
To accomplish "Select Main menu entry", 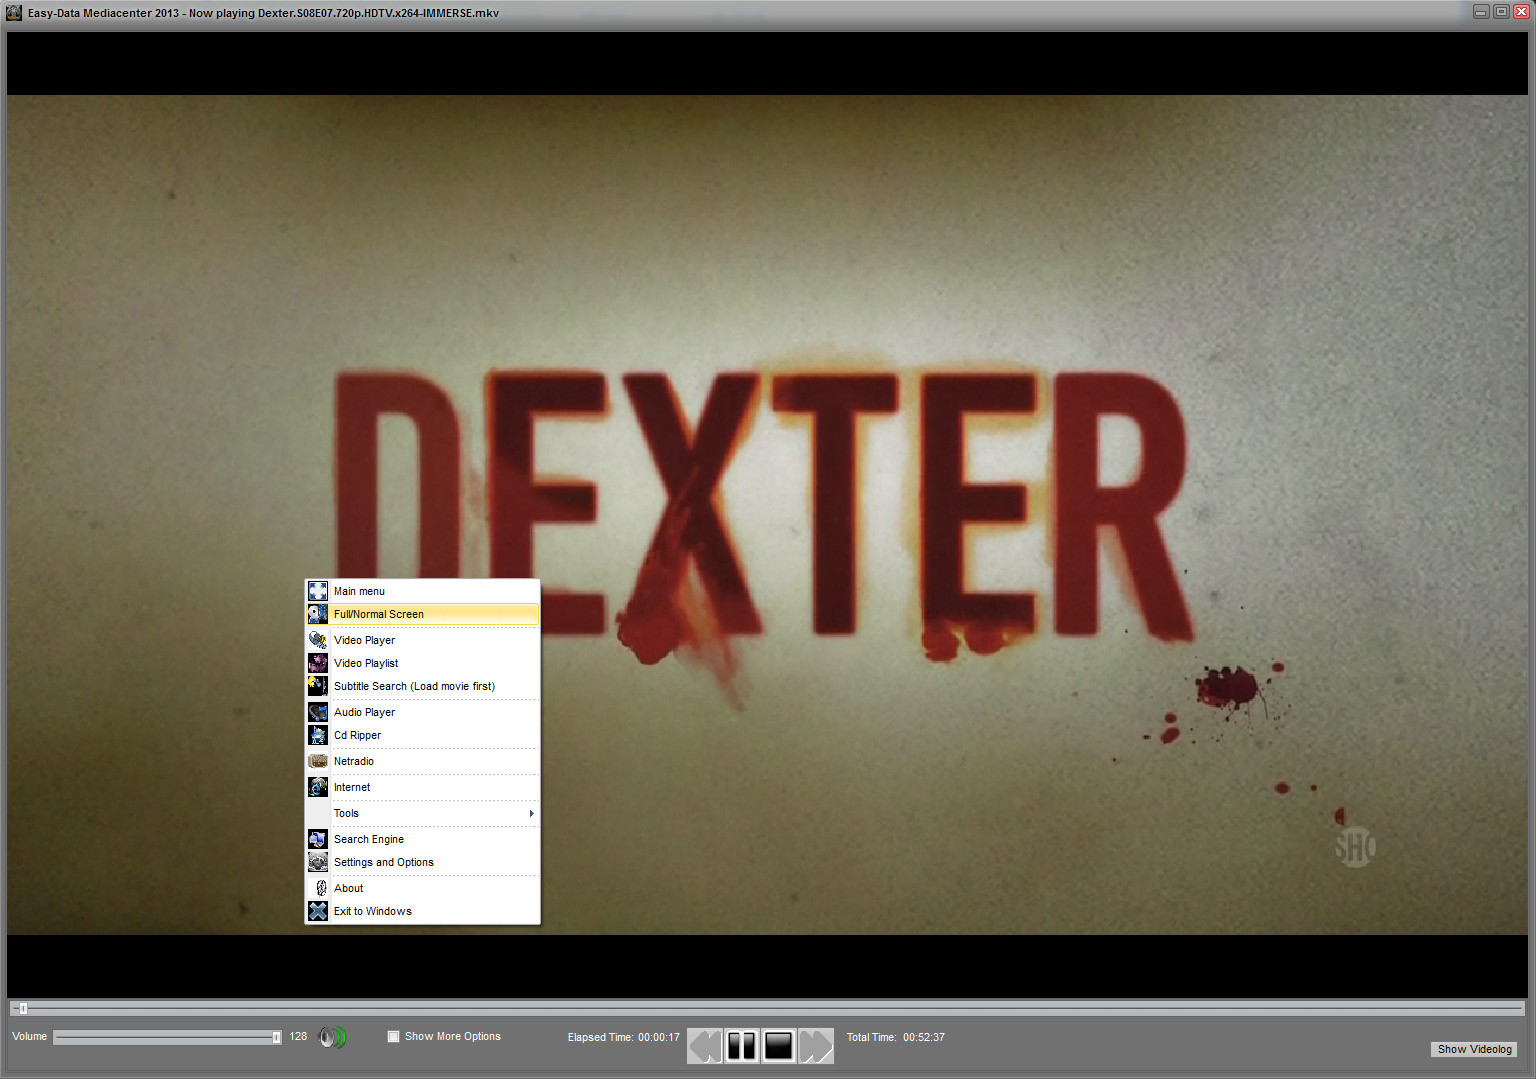I will coord(423,591).
